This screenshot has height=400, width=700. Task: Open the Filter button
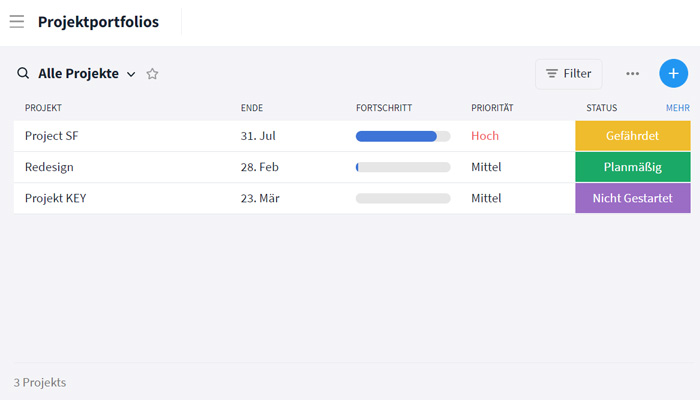(569, 74)
